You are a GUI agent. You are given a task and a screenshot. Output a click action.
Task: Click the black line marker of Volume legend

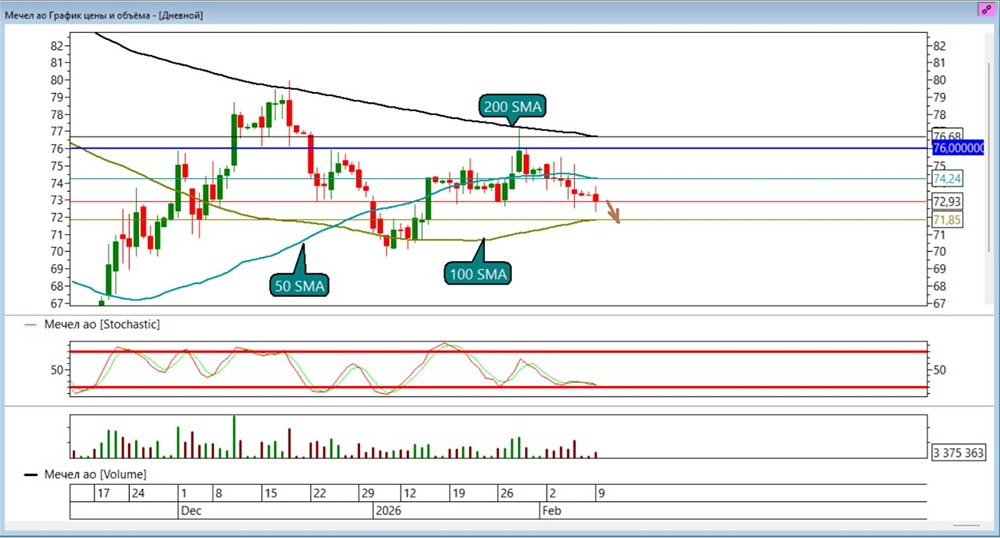31,475
